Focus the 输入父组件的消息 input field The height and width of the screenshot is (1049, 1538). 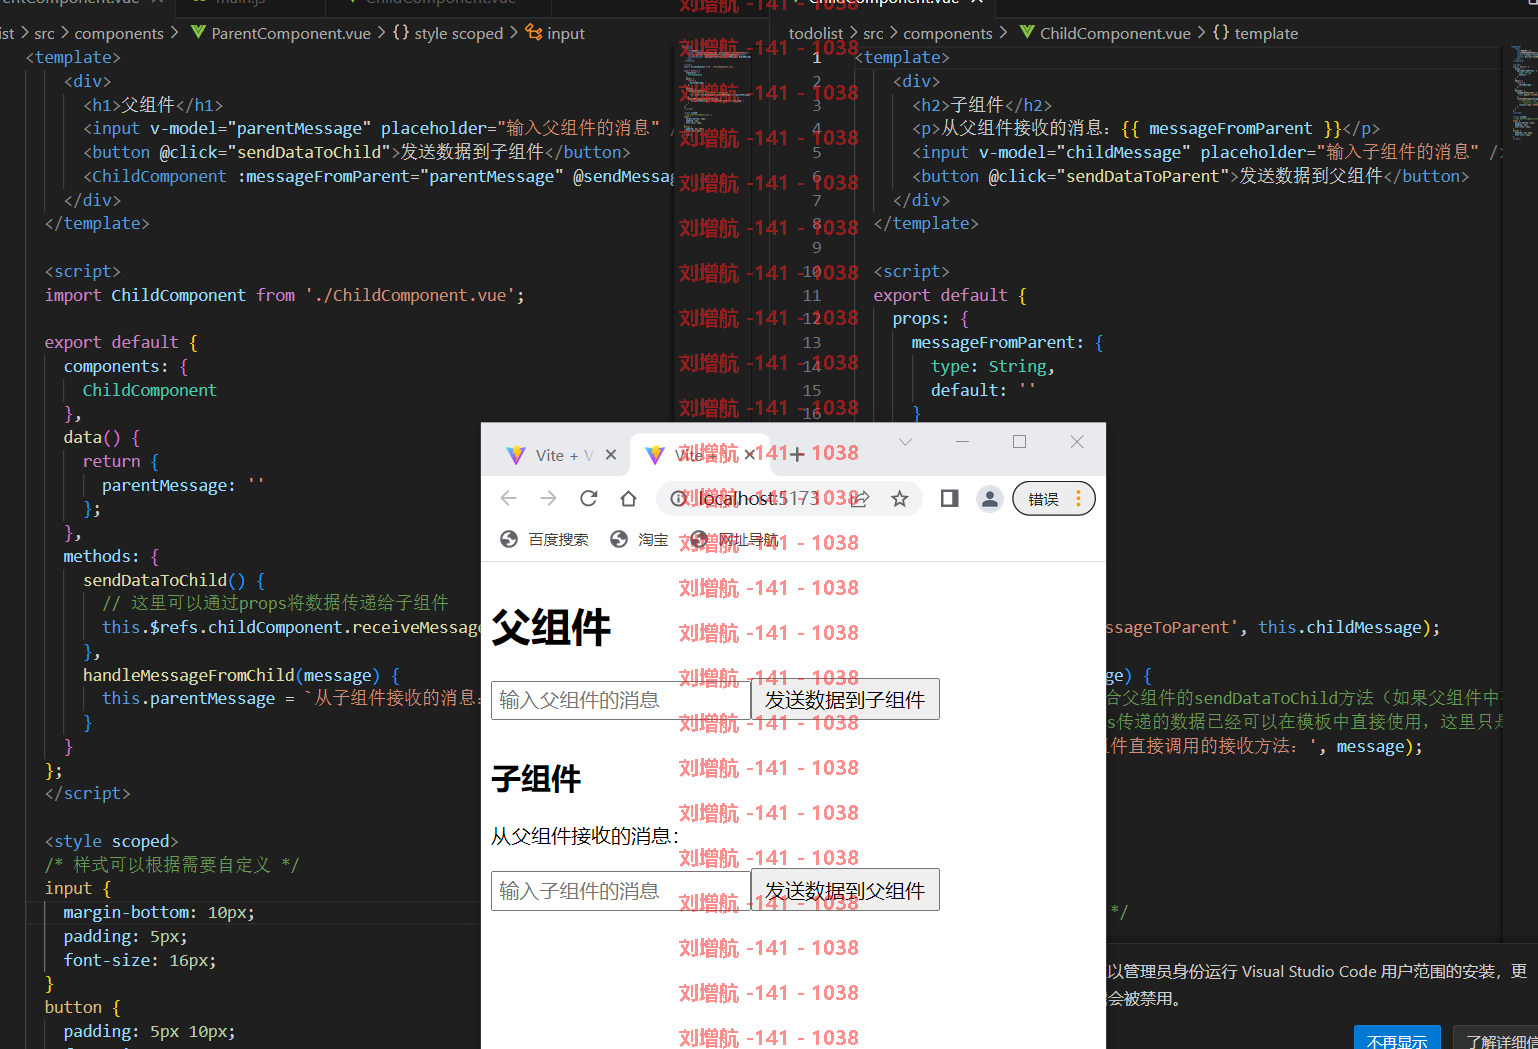tap(621, 700)
